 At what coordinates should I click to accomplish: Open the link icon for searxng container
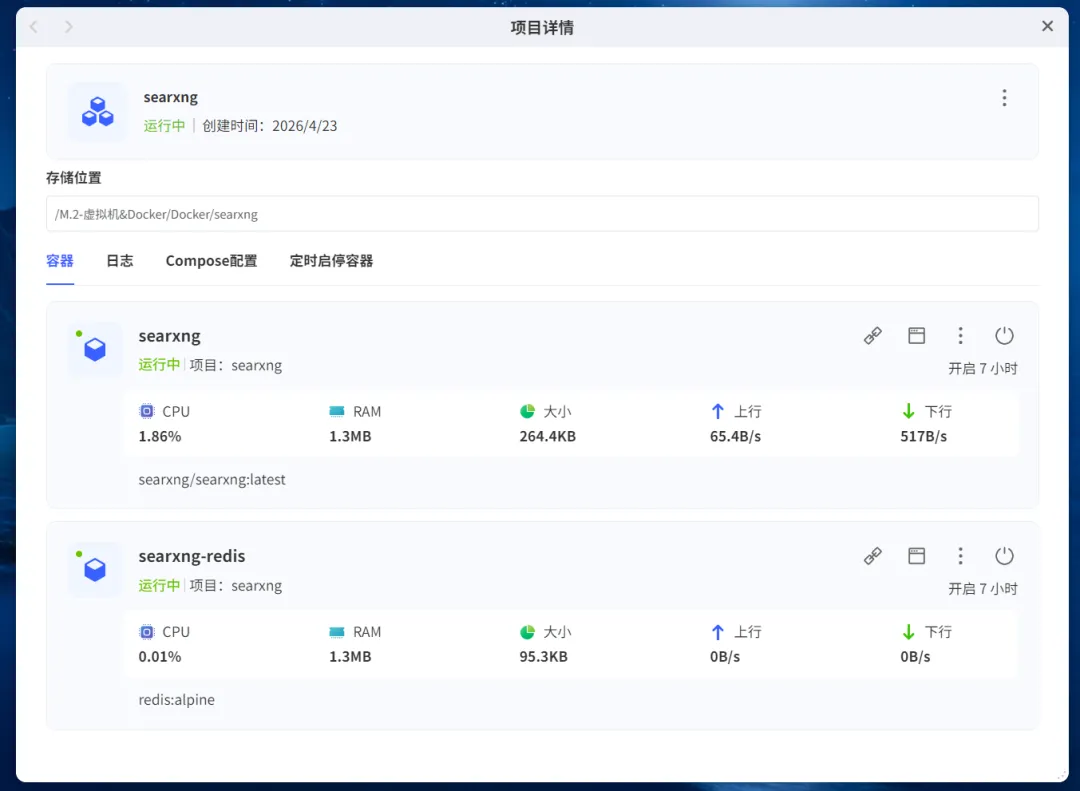click(873, 336)
